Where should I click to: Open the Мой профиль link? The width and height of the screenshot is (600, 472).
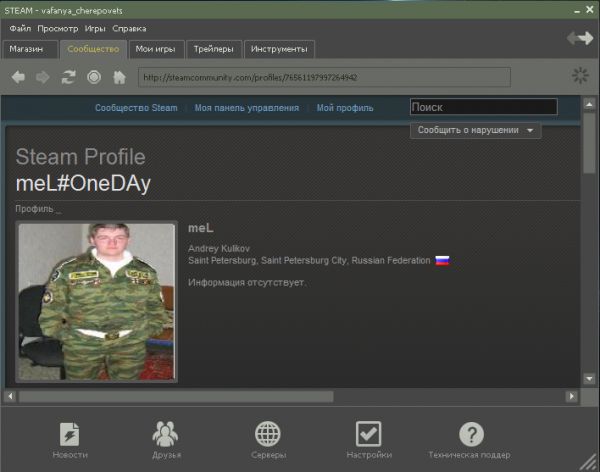(345, 108)
